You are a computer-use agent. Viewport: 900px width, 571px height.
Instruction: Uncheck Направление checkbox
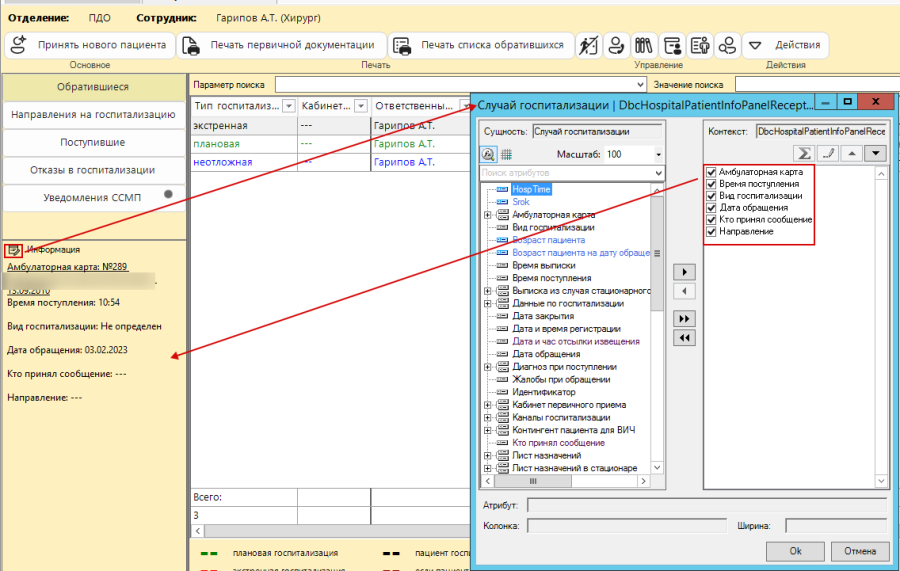[x=711, y=232]
